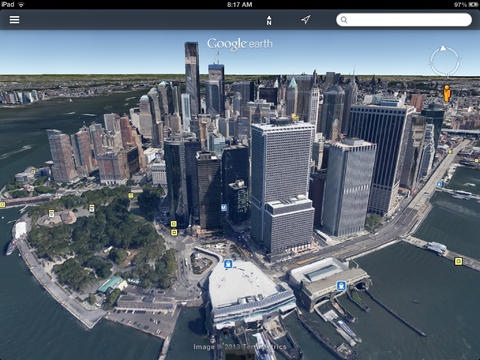The height and width of the screenshot is (360, 480).
Task: Tap the blue ferry icon on the right-hand terminal
Action: (341, 286)
